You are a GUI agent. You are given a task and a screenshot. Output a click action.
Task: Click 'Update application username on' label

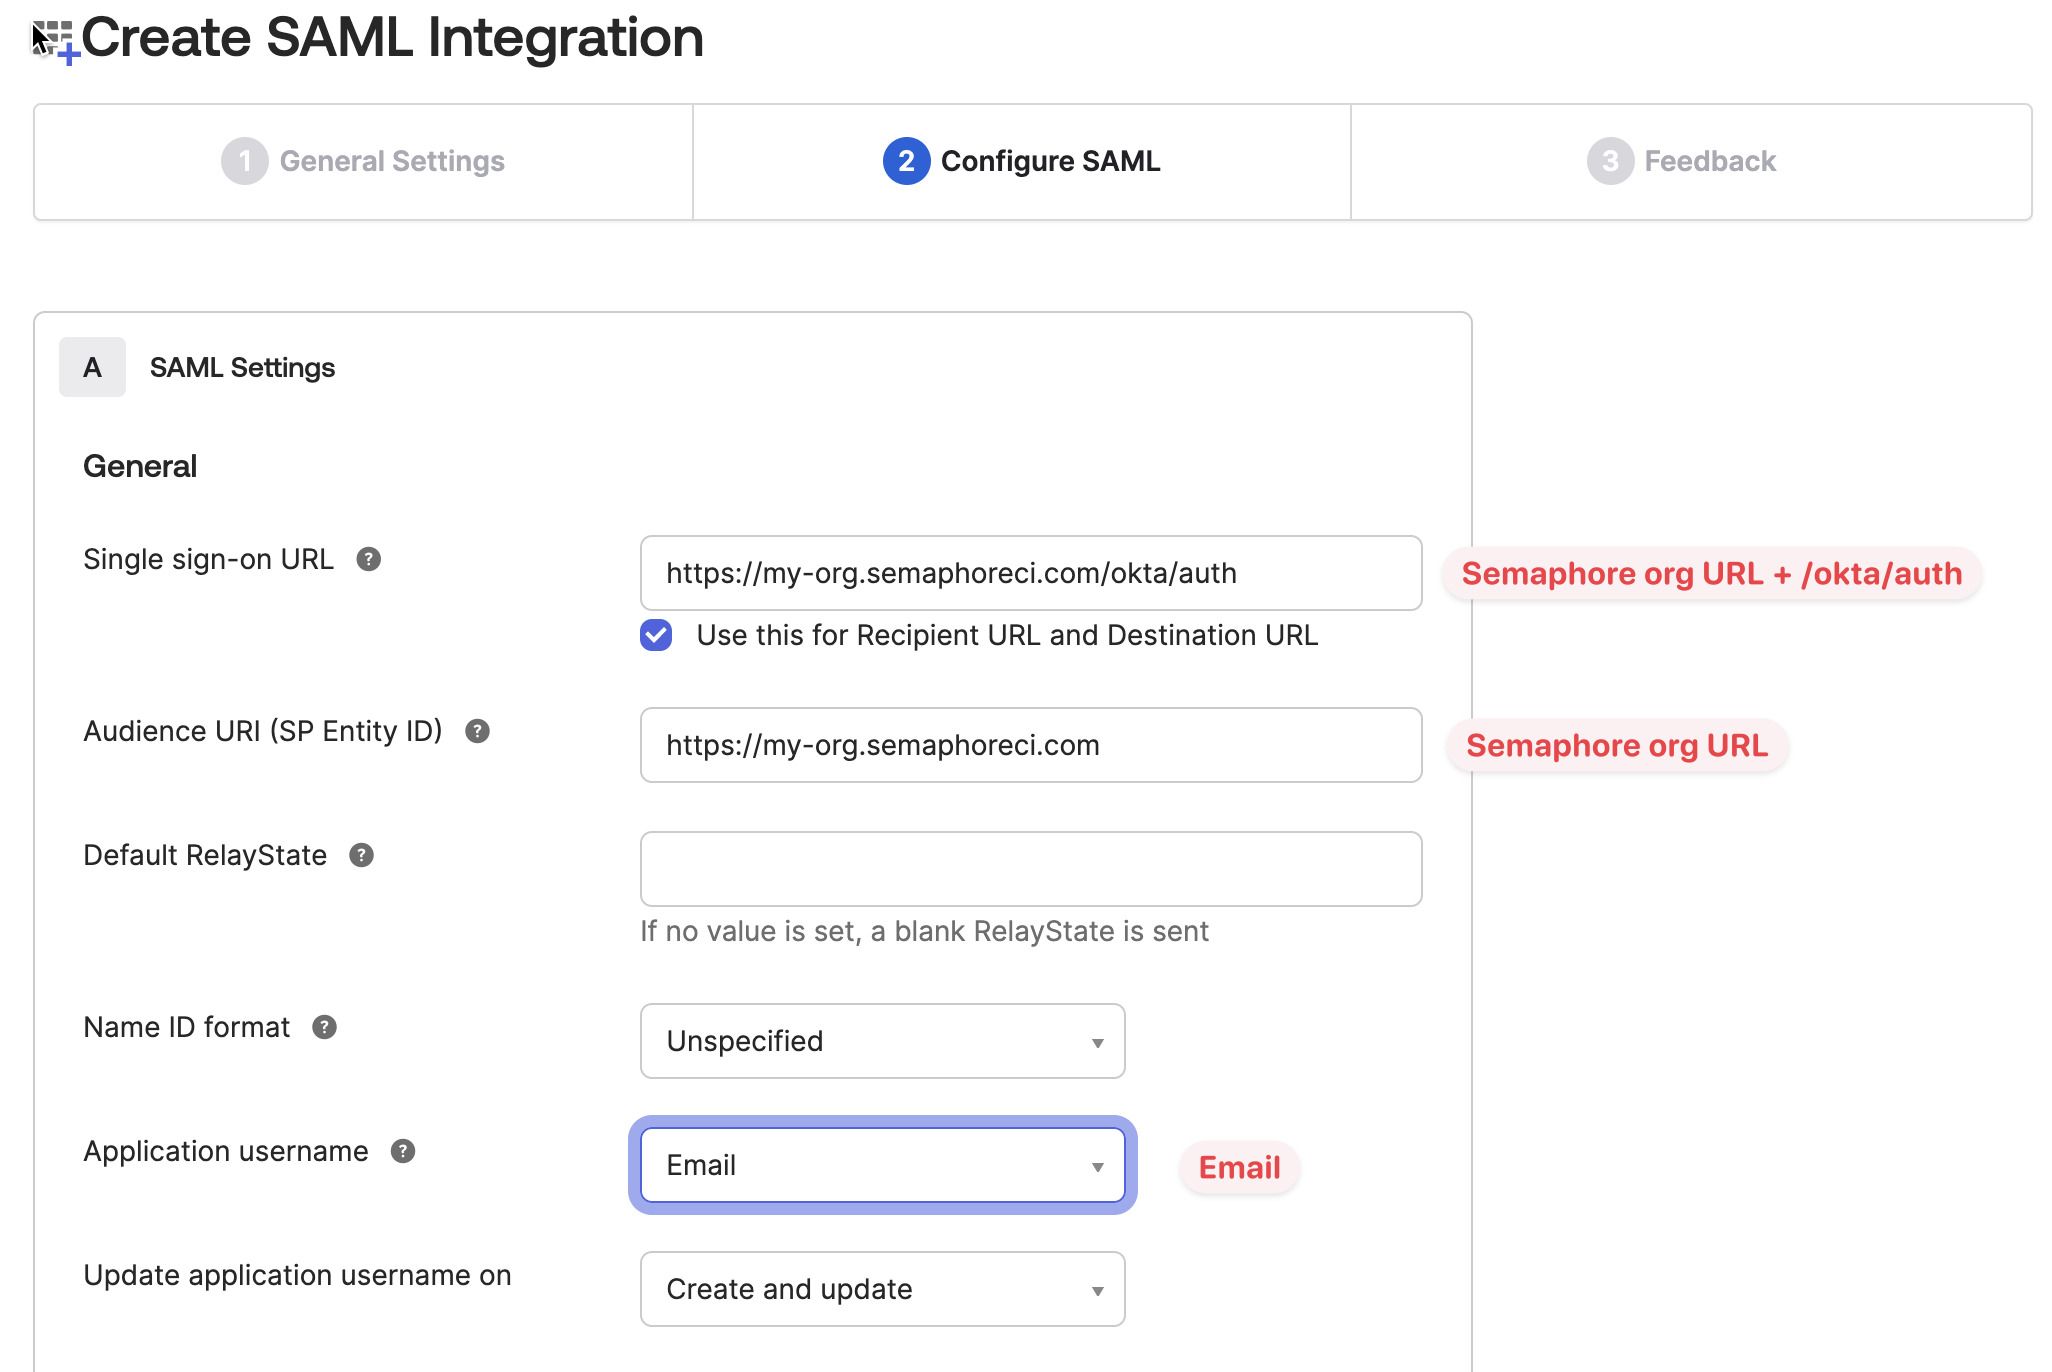(297, 1275)
